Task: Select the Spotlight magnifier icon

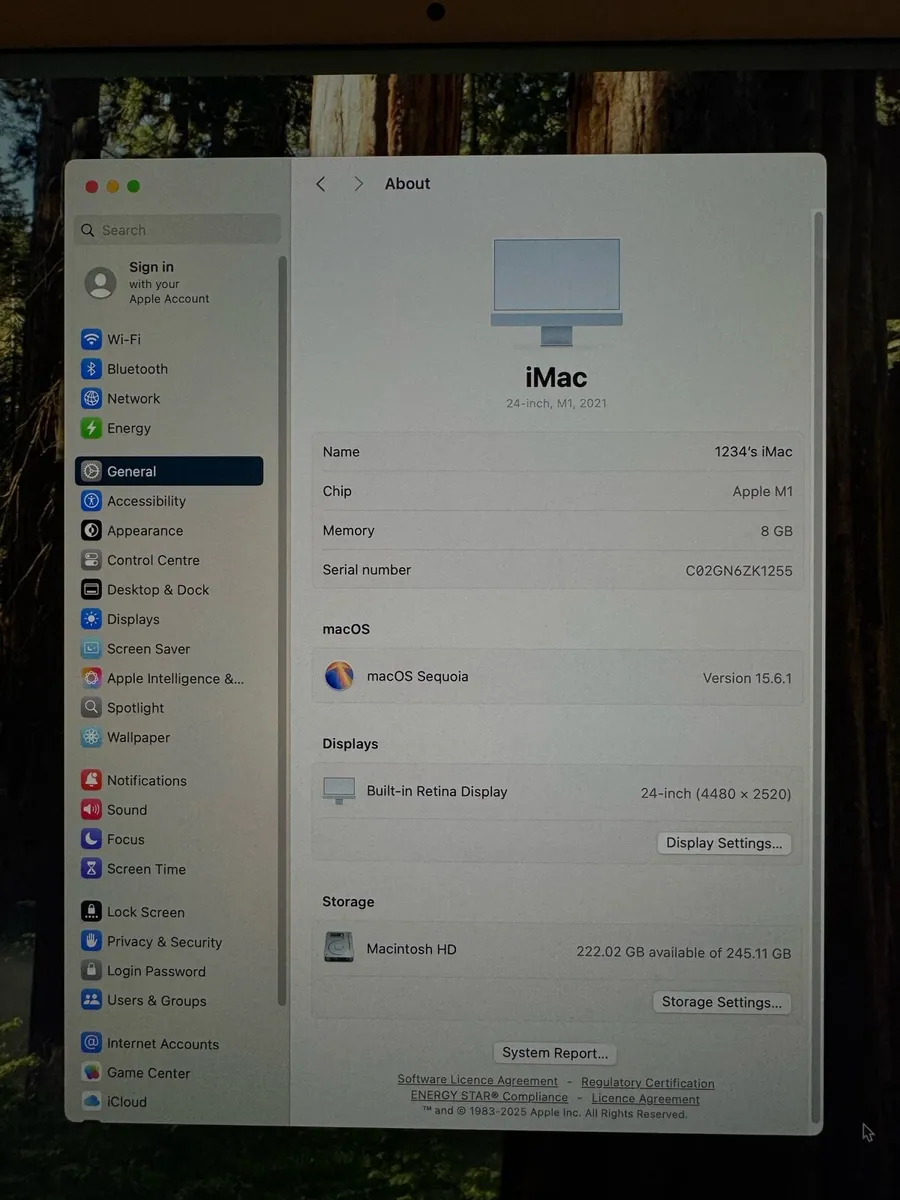Action: click(x=91, y=708)
